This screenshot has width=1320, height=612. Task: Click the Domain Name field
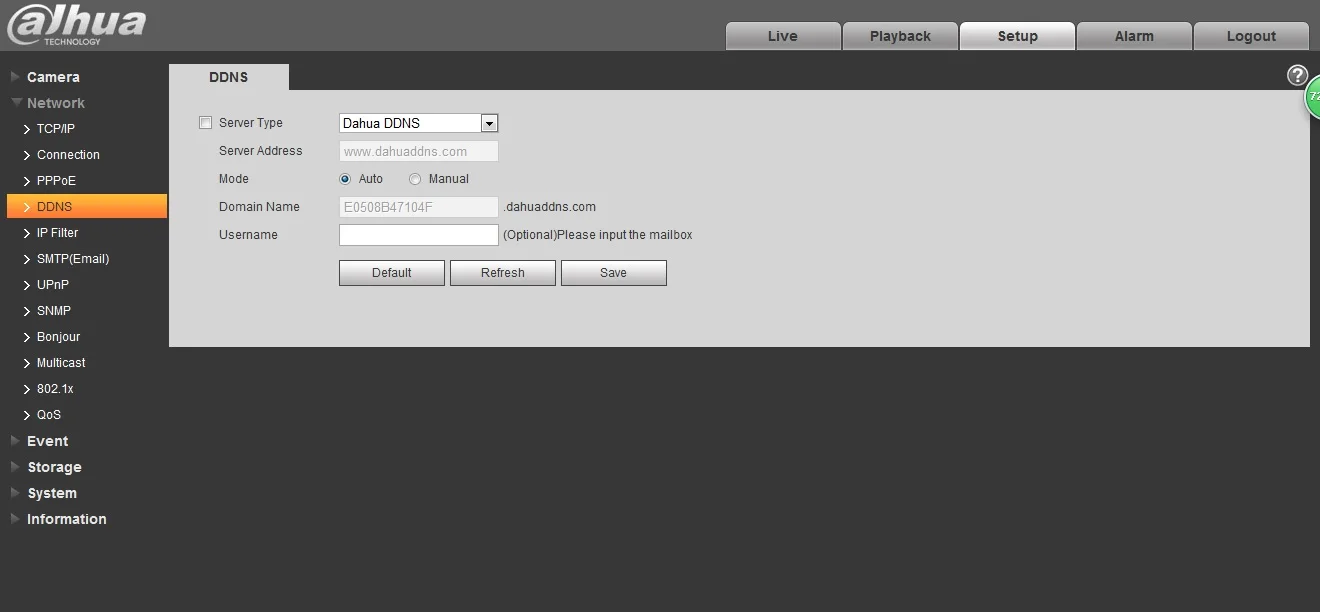418,207
